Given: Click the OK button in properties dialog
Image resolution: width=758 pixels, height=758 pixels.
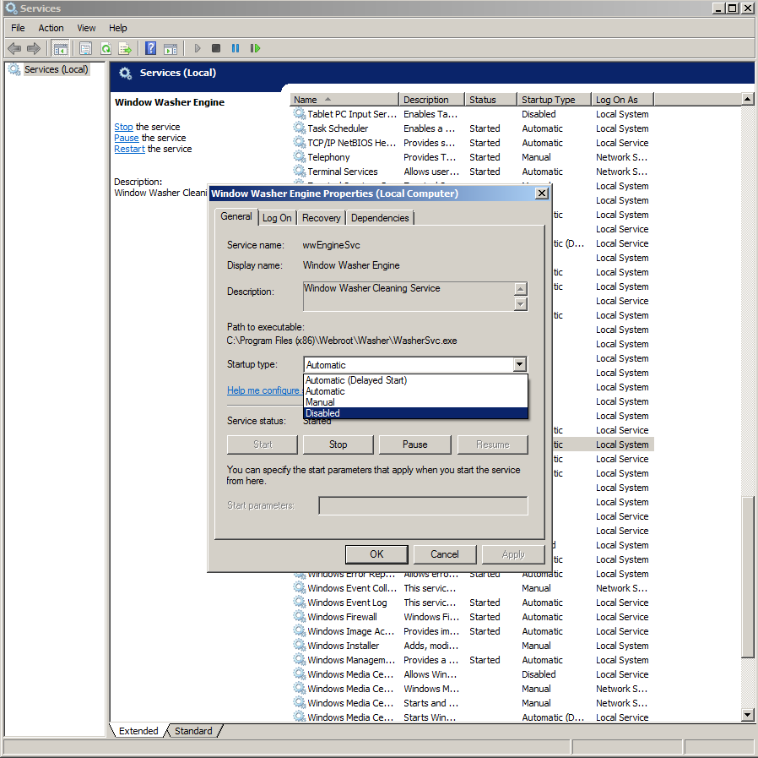Looking at the screenshot, I should click(x=377, y=554).
